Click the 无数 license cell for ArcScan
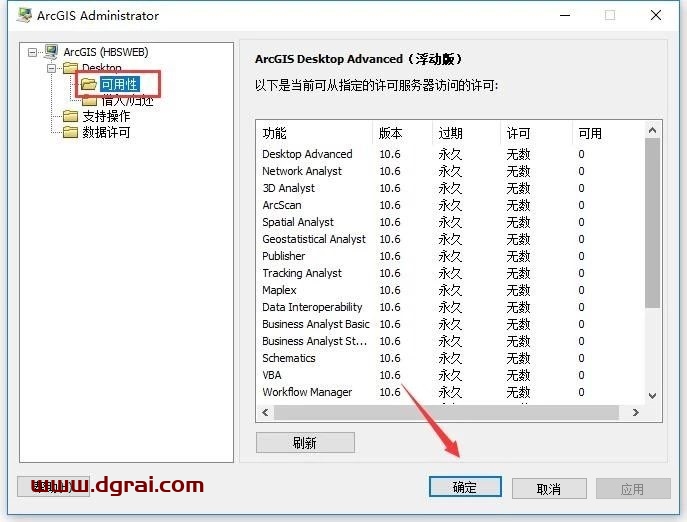Screen dimensions: 687x522 coord(518,205)
